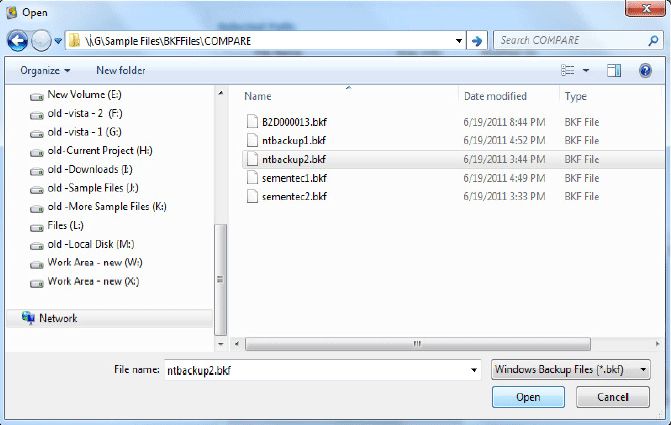Click the navigation pane vertical scrollbar thumb
This screenshot has width=671, height=425.
(x=220, y=279)
